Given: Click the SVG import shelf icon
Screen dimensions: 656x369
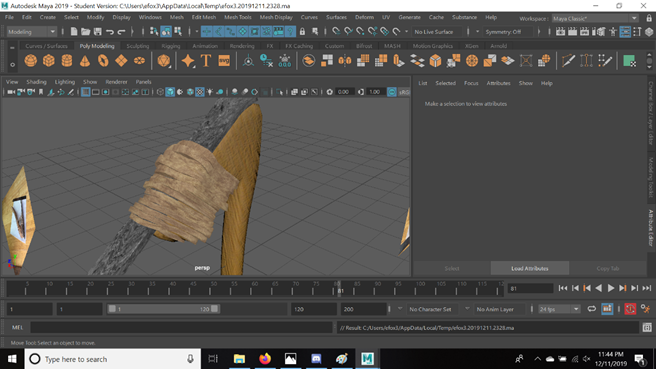Looking at the screenshot, I should click(x=224, y=61).
